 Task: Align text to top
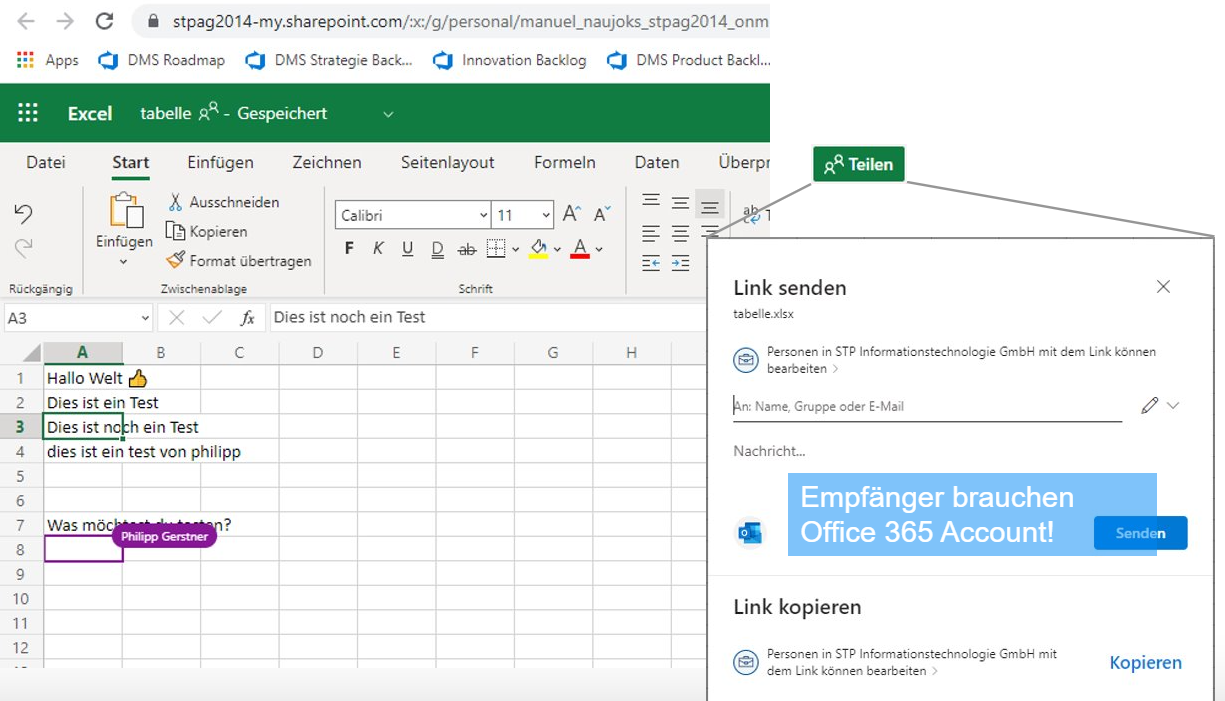[x=651, y=201]
